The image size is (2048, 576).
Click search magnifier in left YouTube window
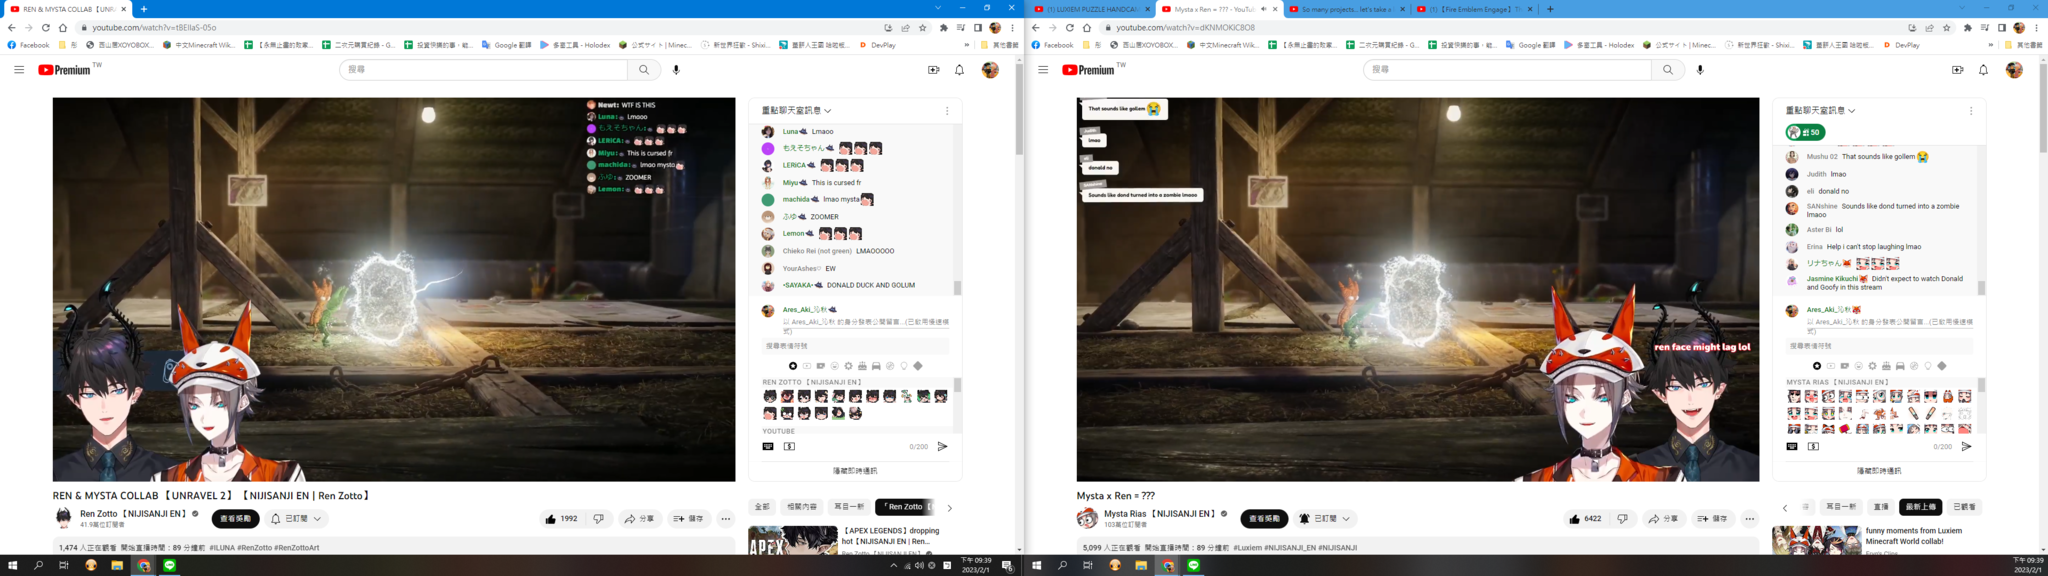tap(644, 70)
